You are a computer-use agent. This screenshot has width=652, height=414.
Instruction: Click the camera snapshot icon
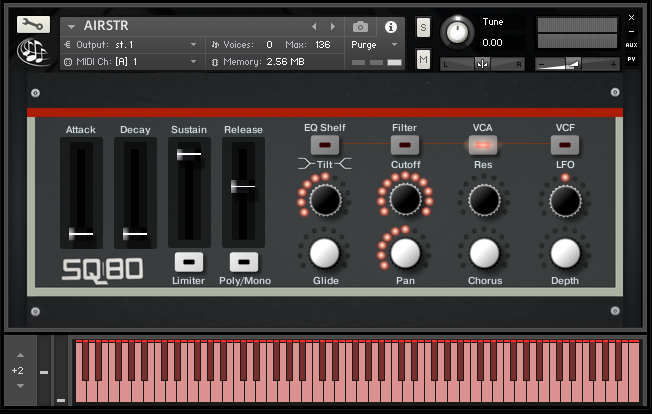click(360, 27)
